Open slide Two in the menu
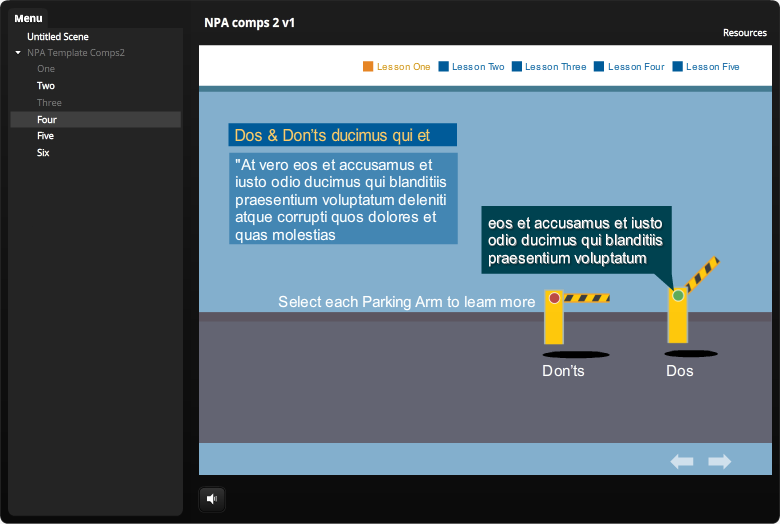780x524 pixels. 46,86
